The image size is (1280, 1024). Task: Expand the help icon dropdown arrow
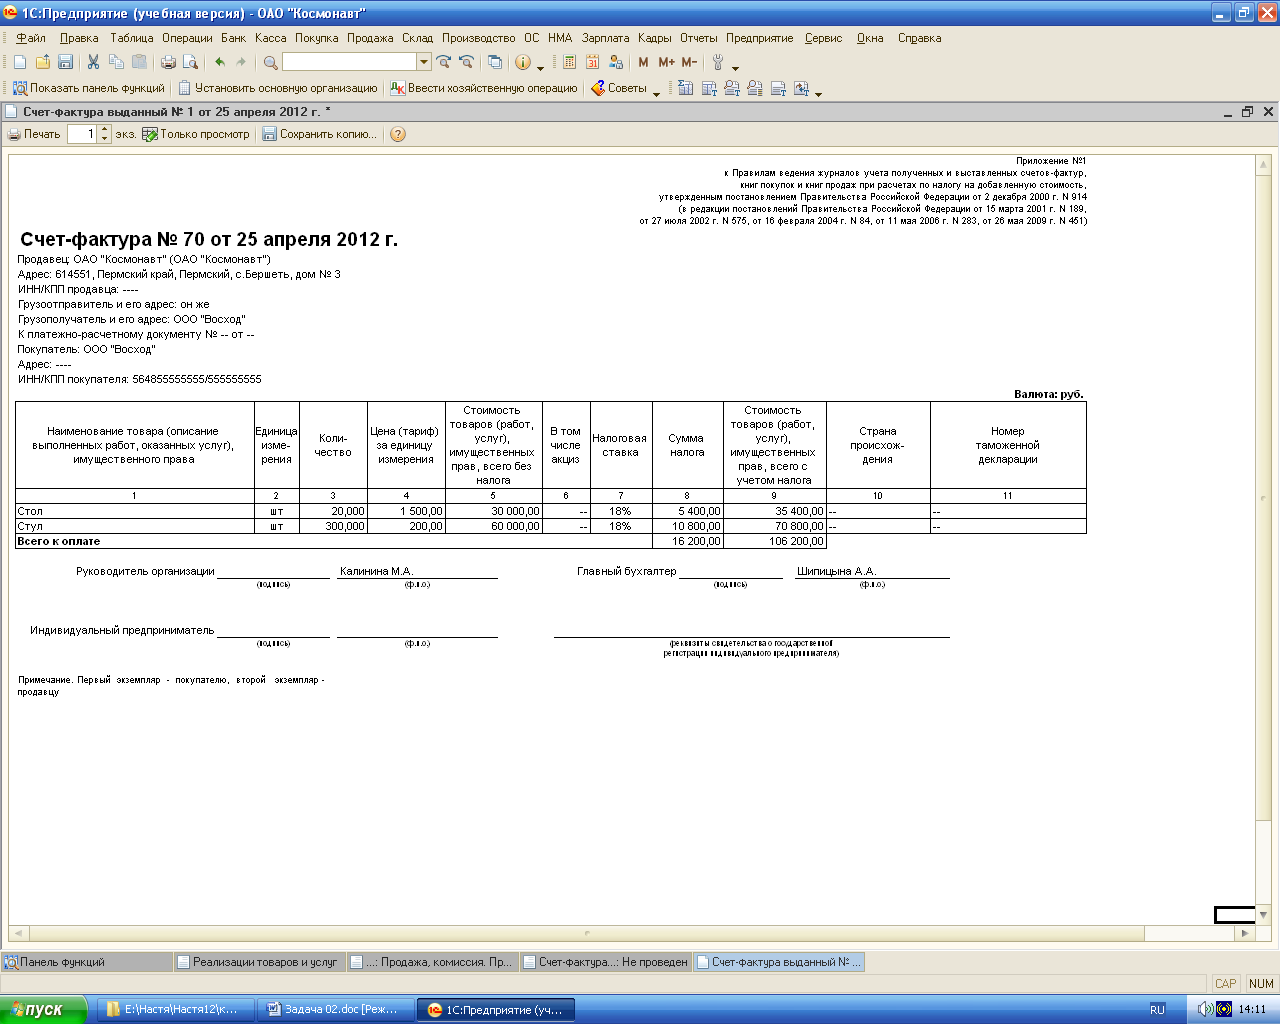tap(541, 66)
